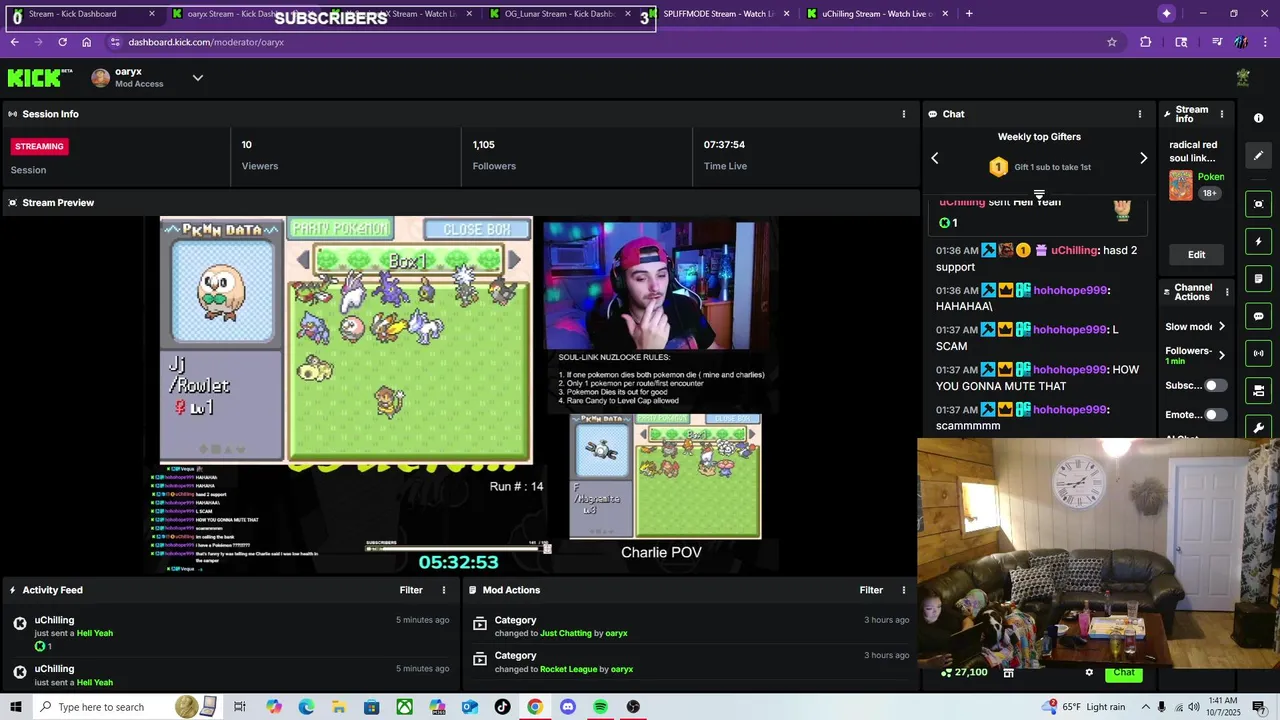
Task: Open uChilling's username in chat
Action: (1075, 250)
